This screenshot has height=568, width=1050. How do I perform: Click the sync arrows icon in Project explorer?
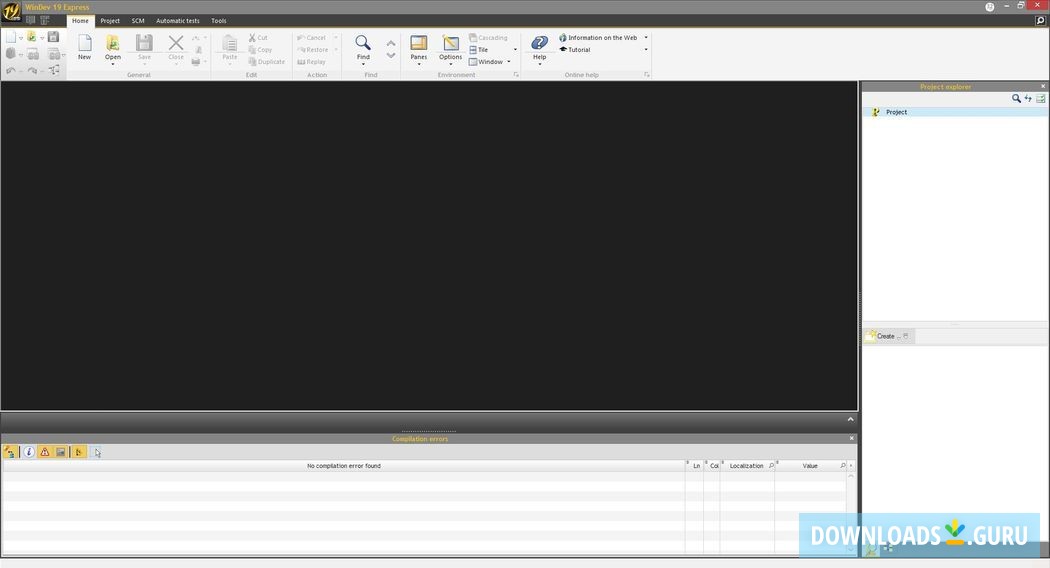pos(1028,98)
